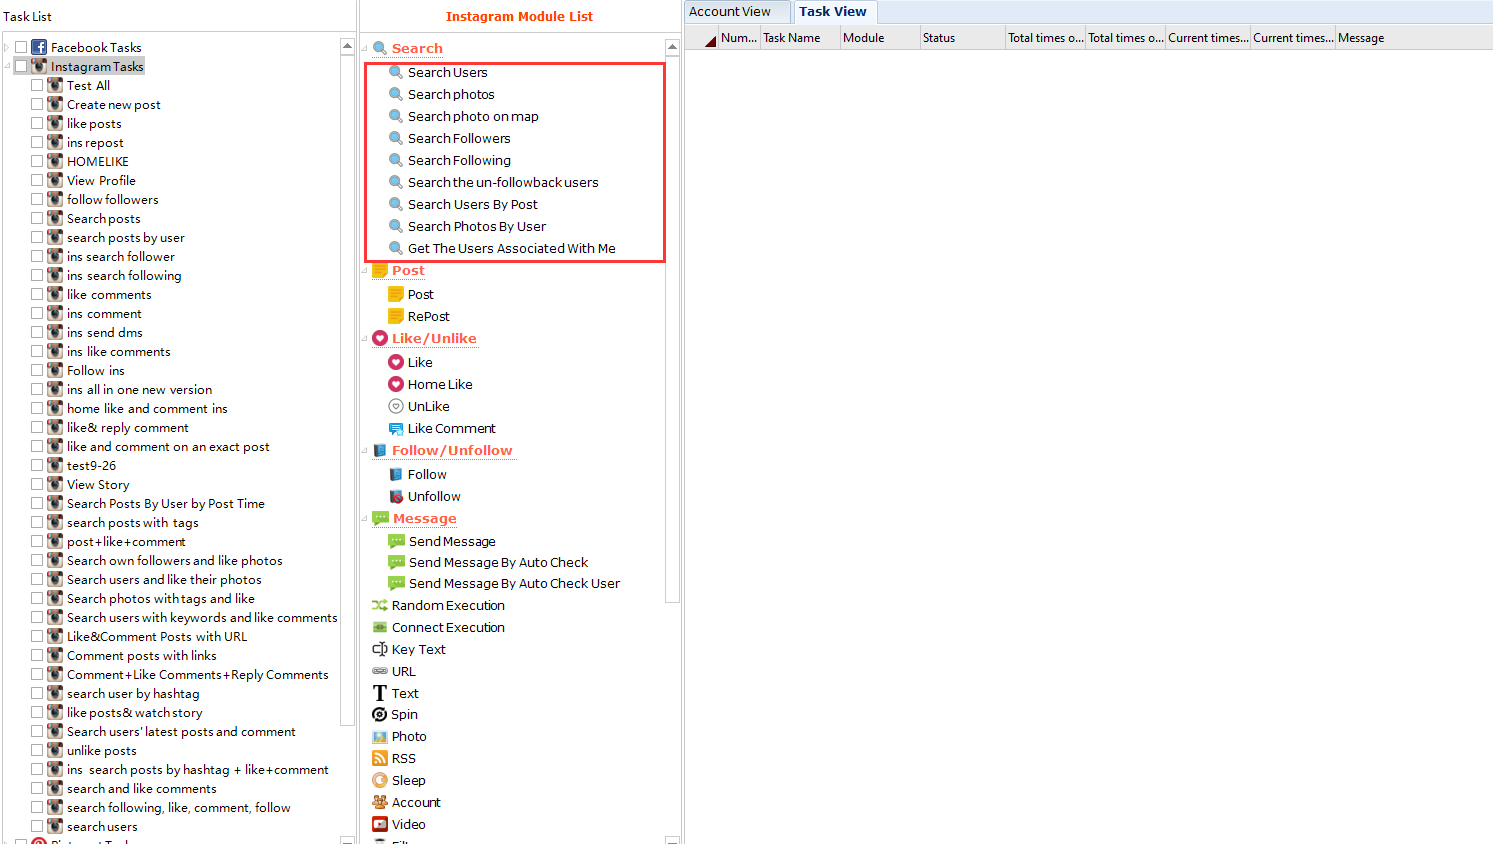The image size is (1493, 844).
Task: Click the Num... column header
Action: [x=738, y=38]
